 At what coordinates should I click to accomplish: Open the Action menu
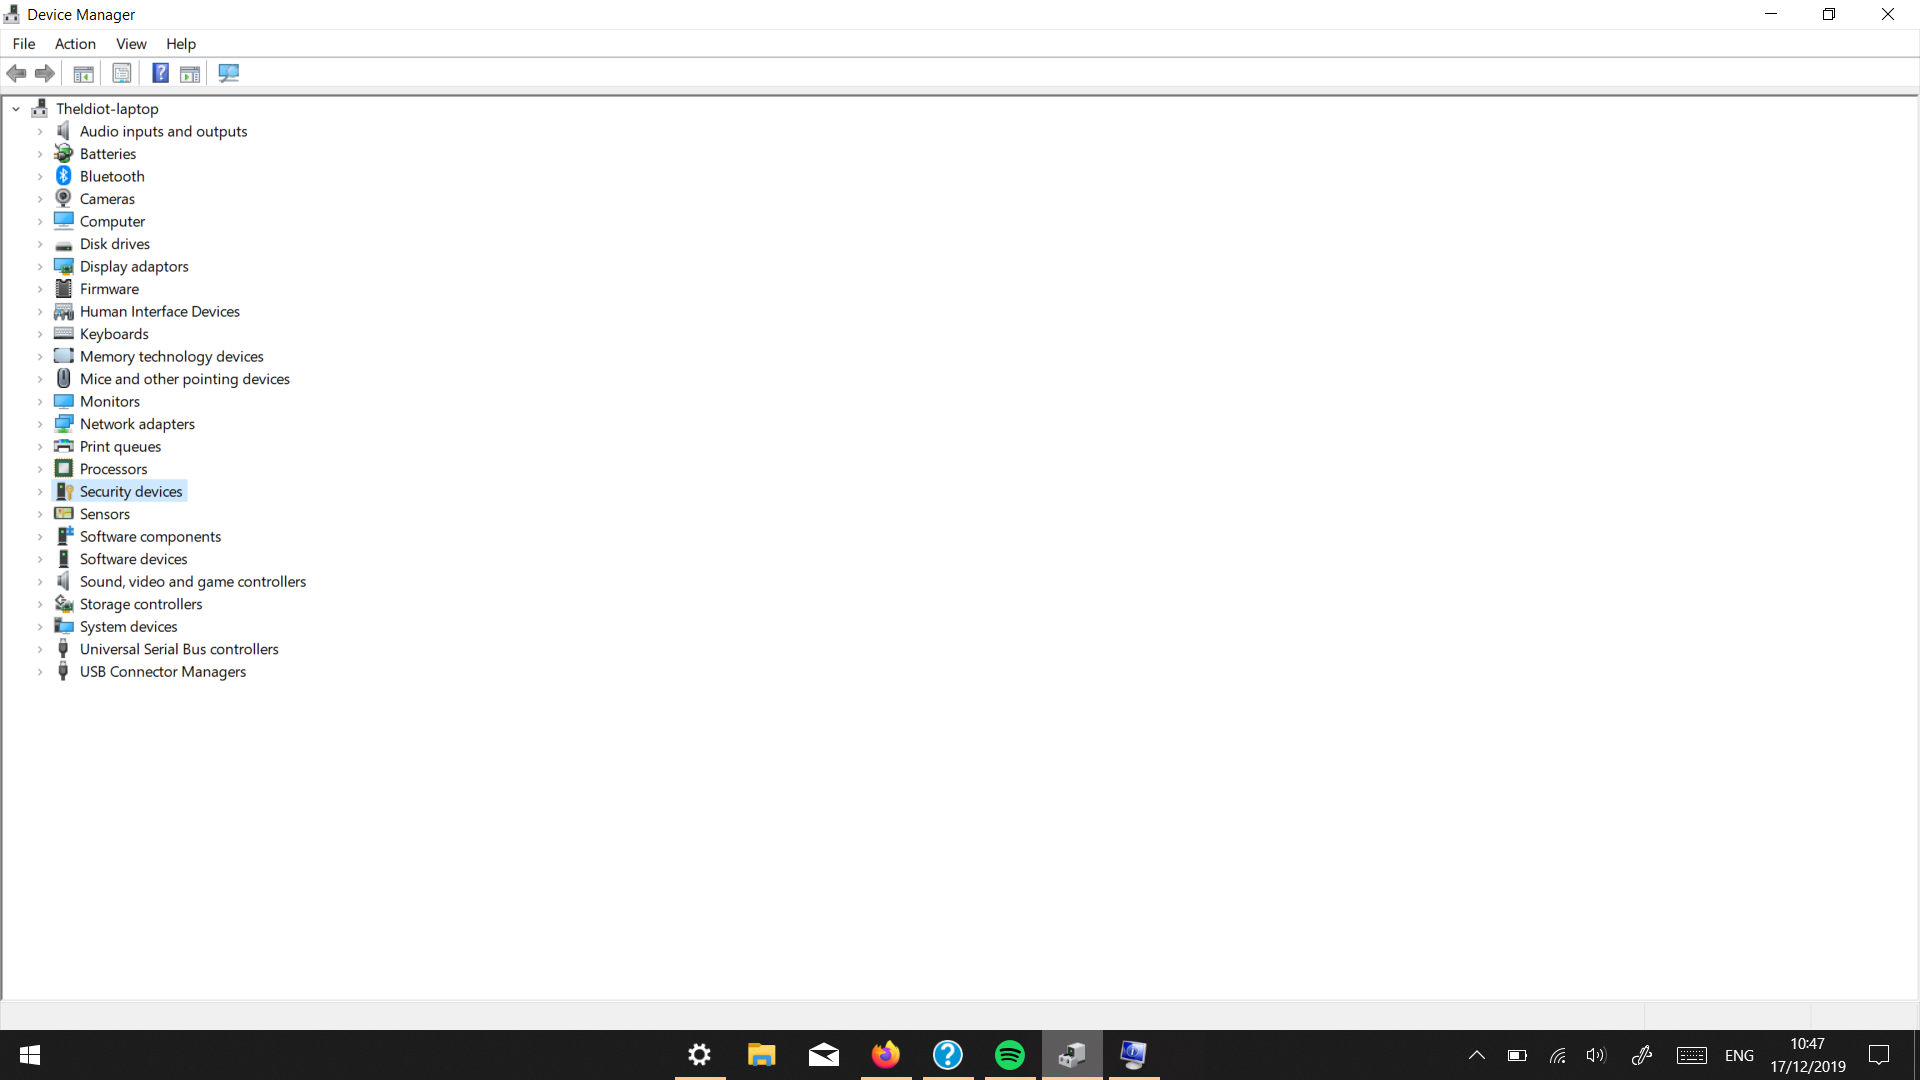75,44
